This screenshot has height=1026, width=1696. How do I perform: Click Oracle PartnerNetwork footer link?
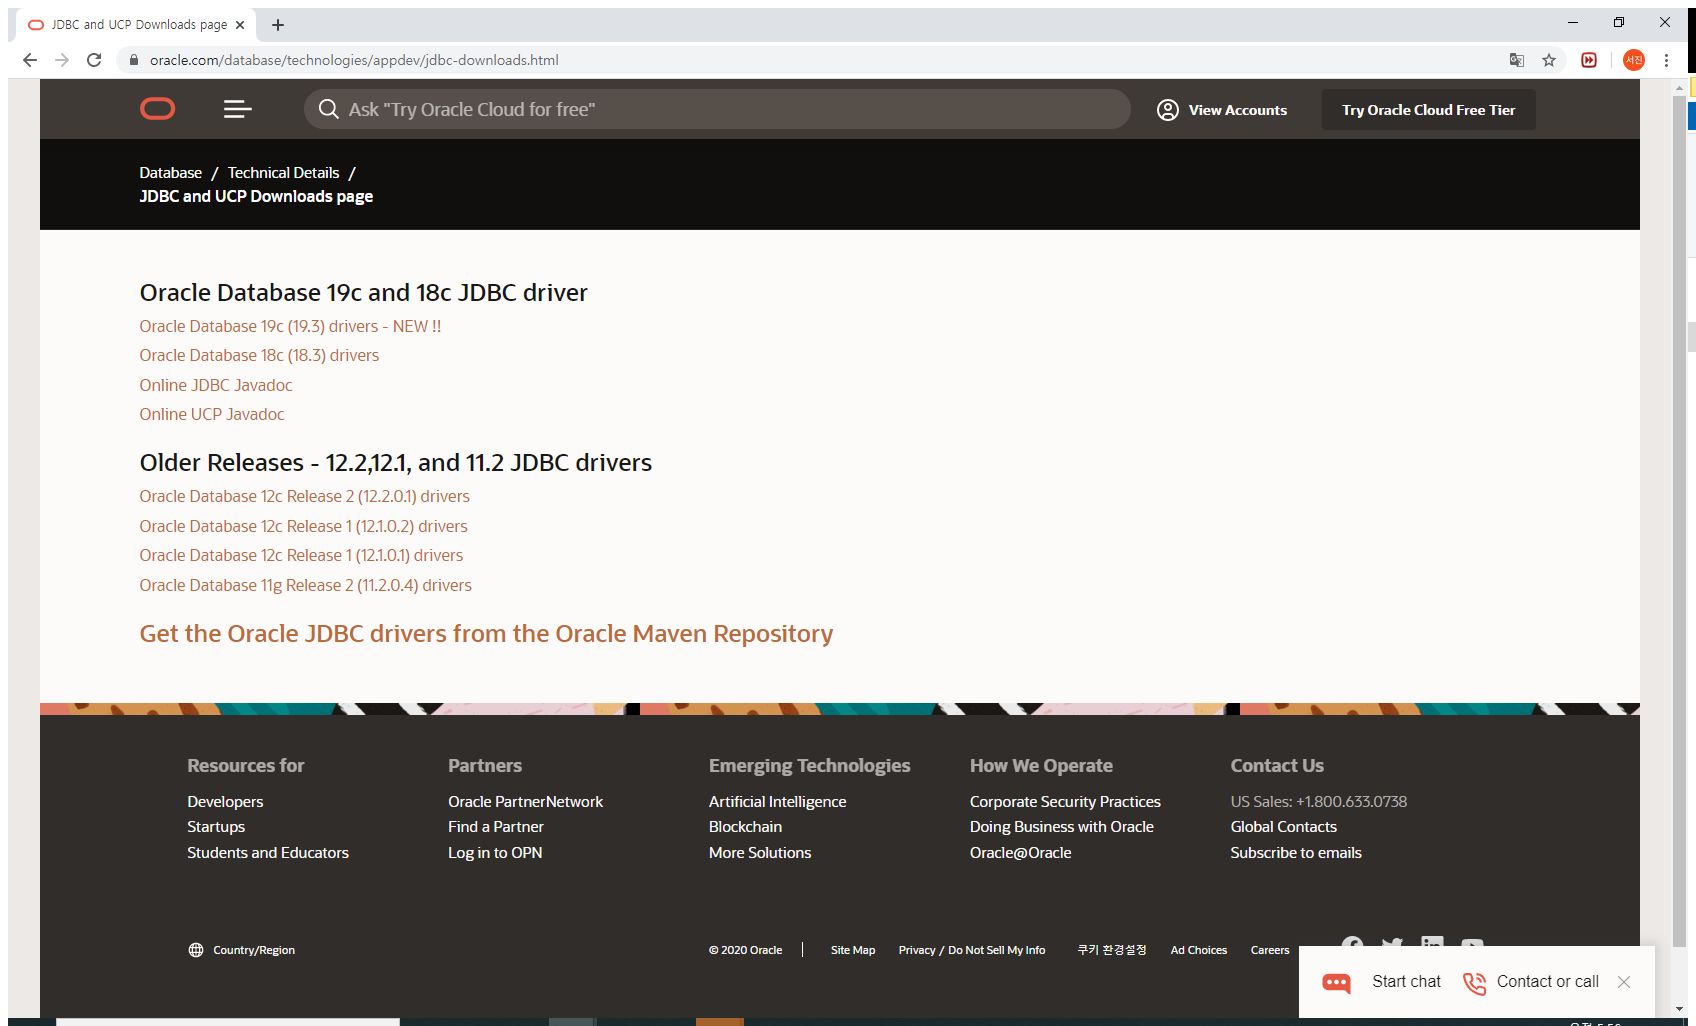click(525, 802)
